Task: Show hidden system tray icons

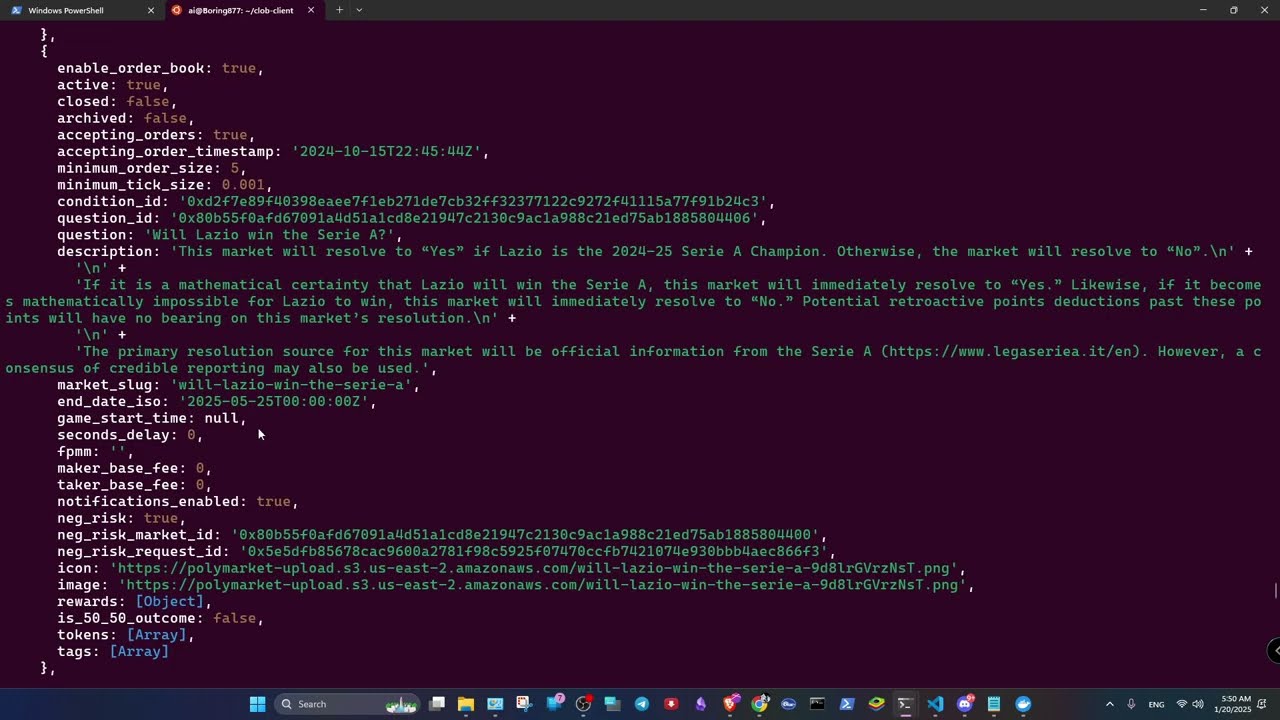Action: [1109, 704]
